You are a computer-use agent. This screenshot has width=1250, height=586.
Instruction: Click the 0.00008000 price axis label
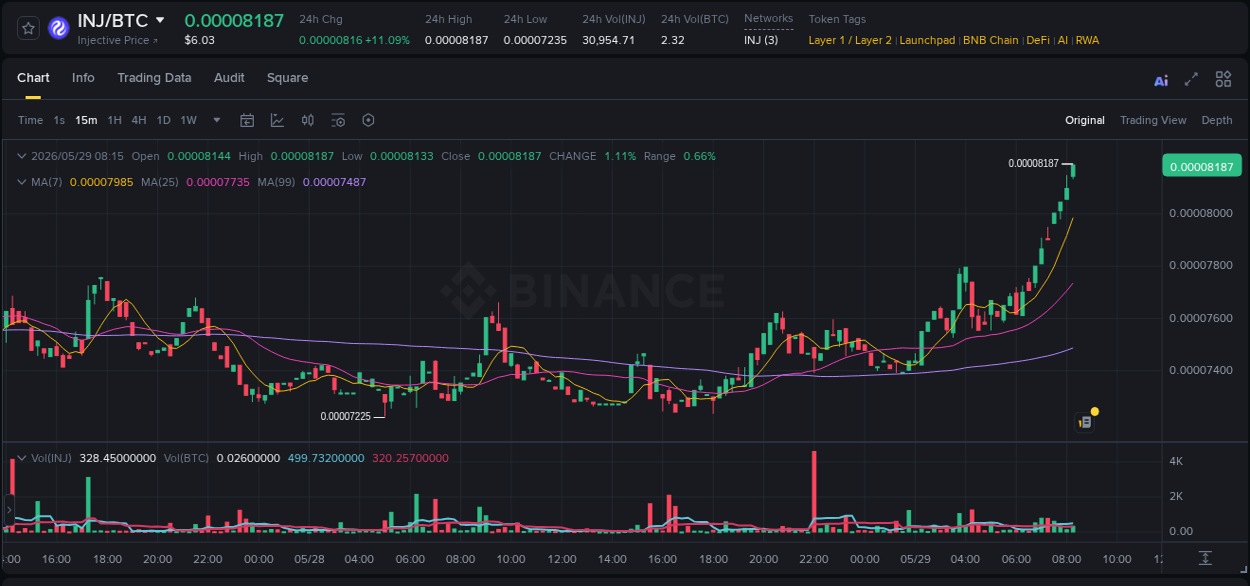click(1201, 213)
